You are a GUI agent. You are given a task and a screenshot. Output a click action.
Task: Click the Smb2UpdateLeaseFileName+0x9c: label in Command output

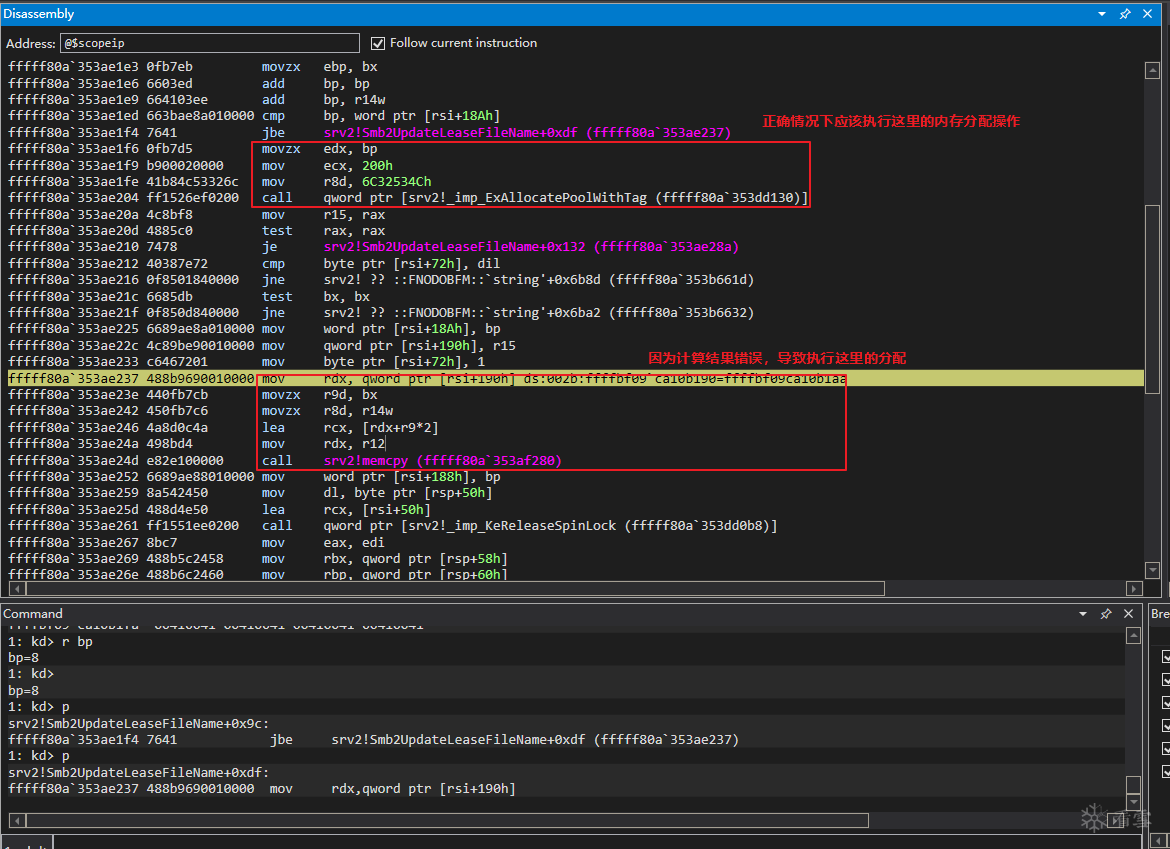(x=139, y=724)
